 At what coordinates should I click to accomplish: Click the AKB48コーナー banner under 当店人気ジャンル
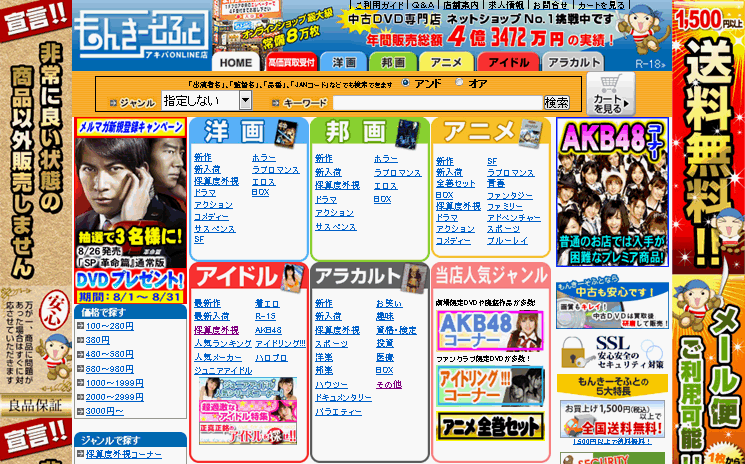(x=490, y=331)
